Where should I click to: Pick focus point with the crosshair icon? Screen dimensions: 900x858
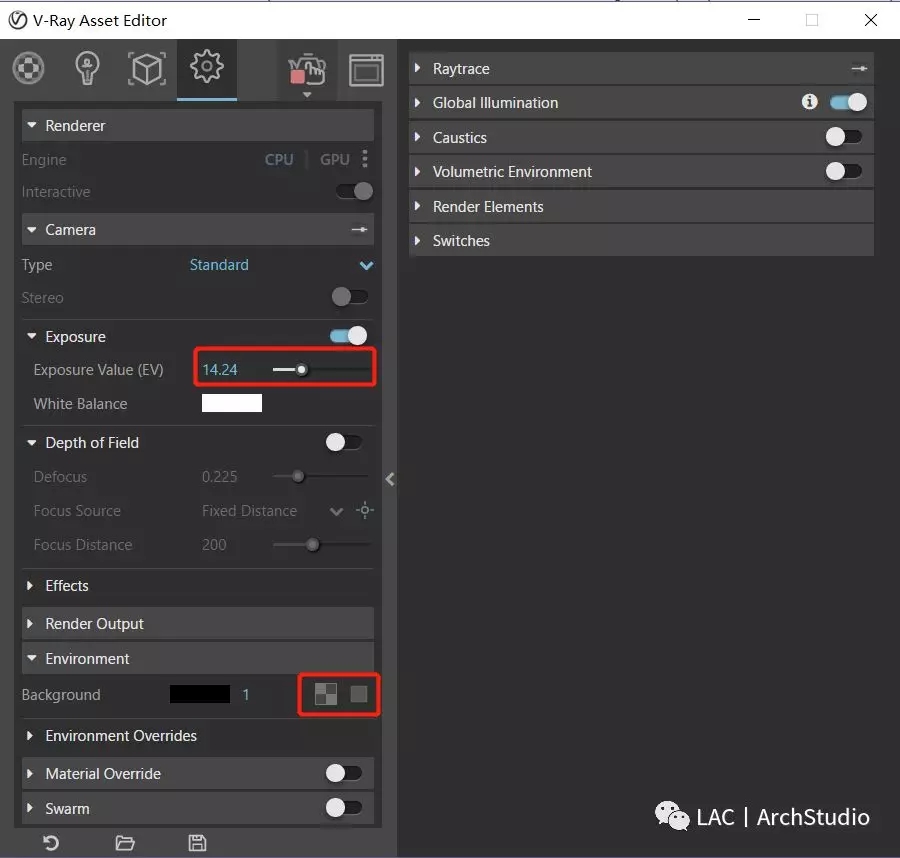point(365,510)
